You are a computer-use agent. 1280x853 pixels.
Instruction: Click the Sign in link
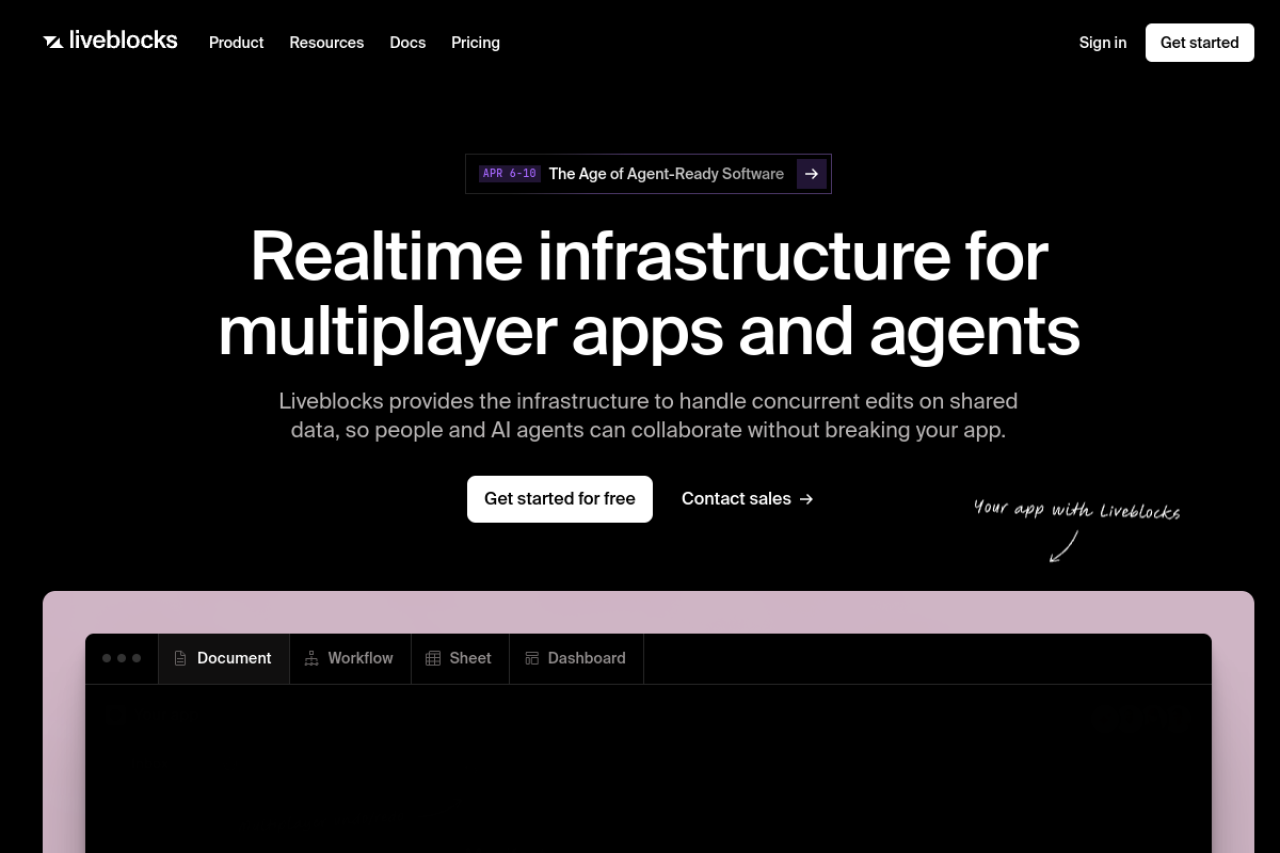coord(1102,43)
